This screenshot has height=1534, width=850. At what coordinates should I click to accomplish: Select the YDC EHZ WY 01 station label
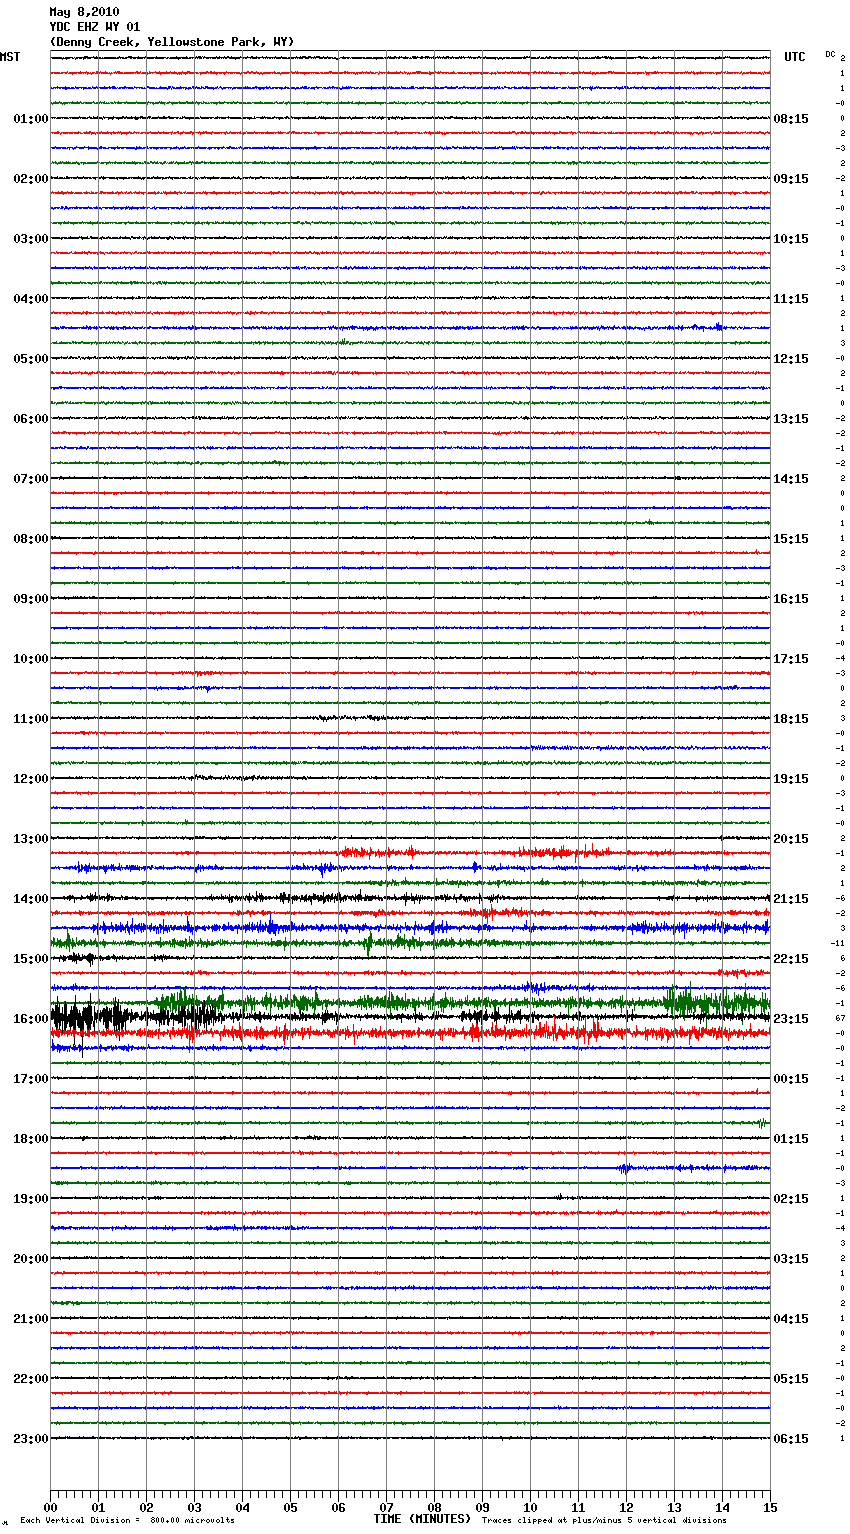click(95, 27)
